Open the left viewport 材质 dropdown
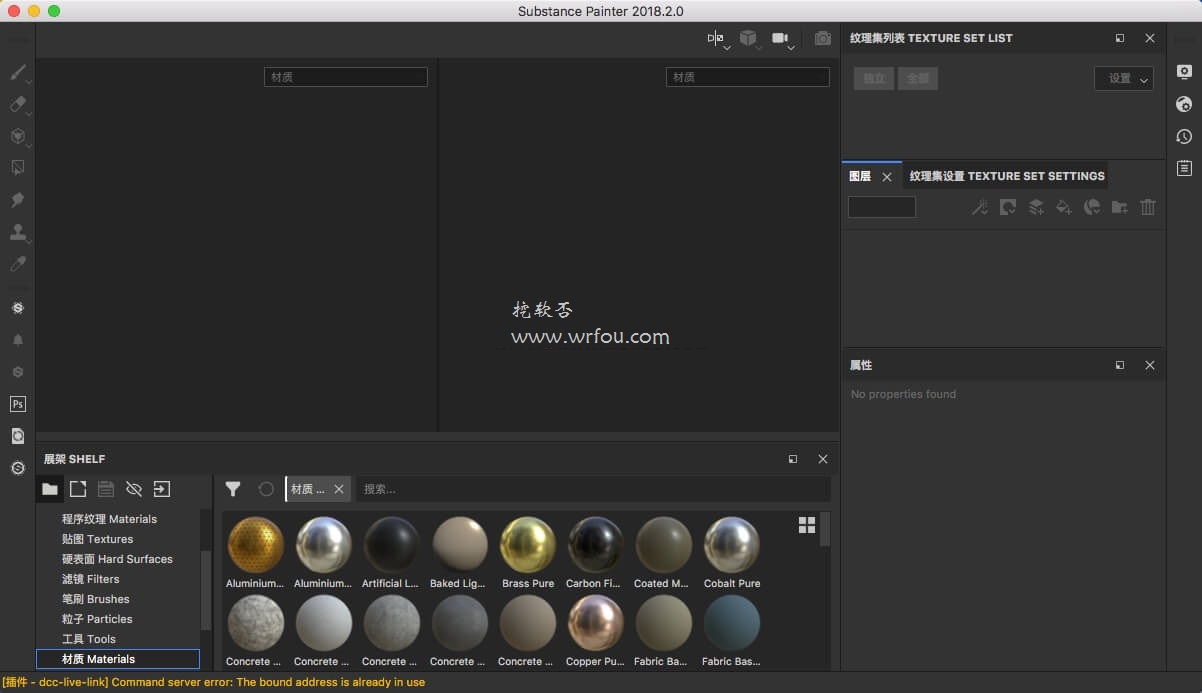1202x693 pixels. tap(346, 77)
